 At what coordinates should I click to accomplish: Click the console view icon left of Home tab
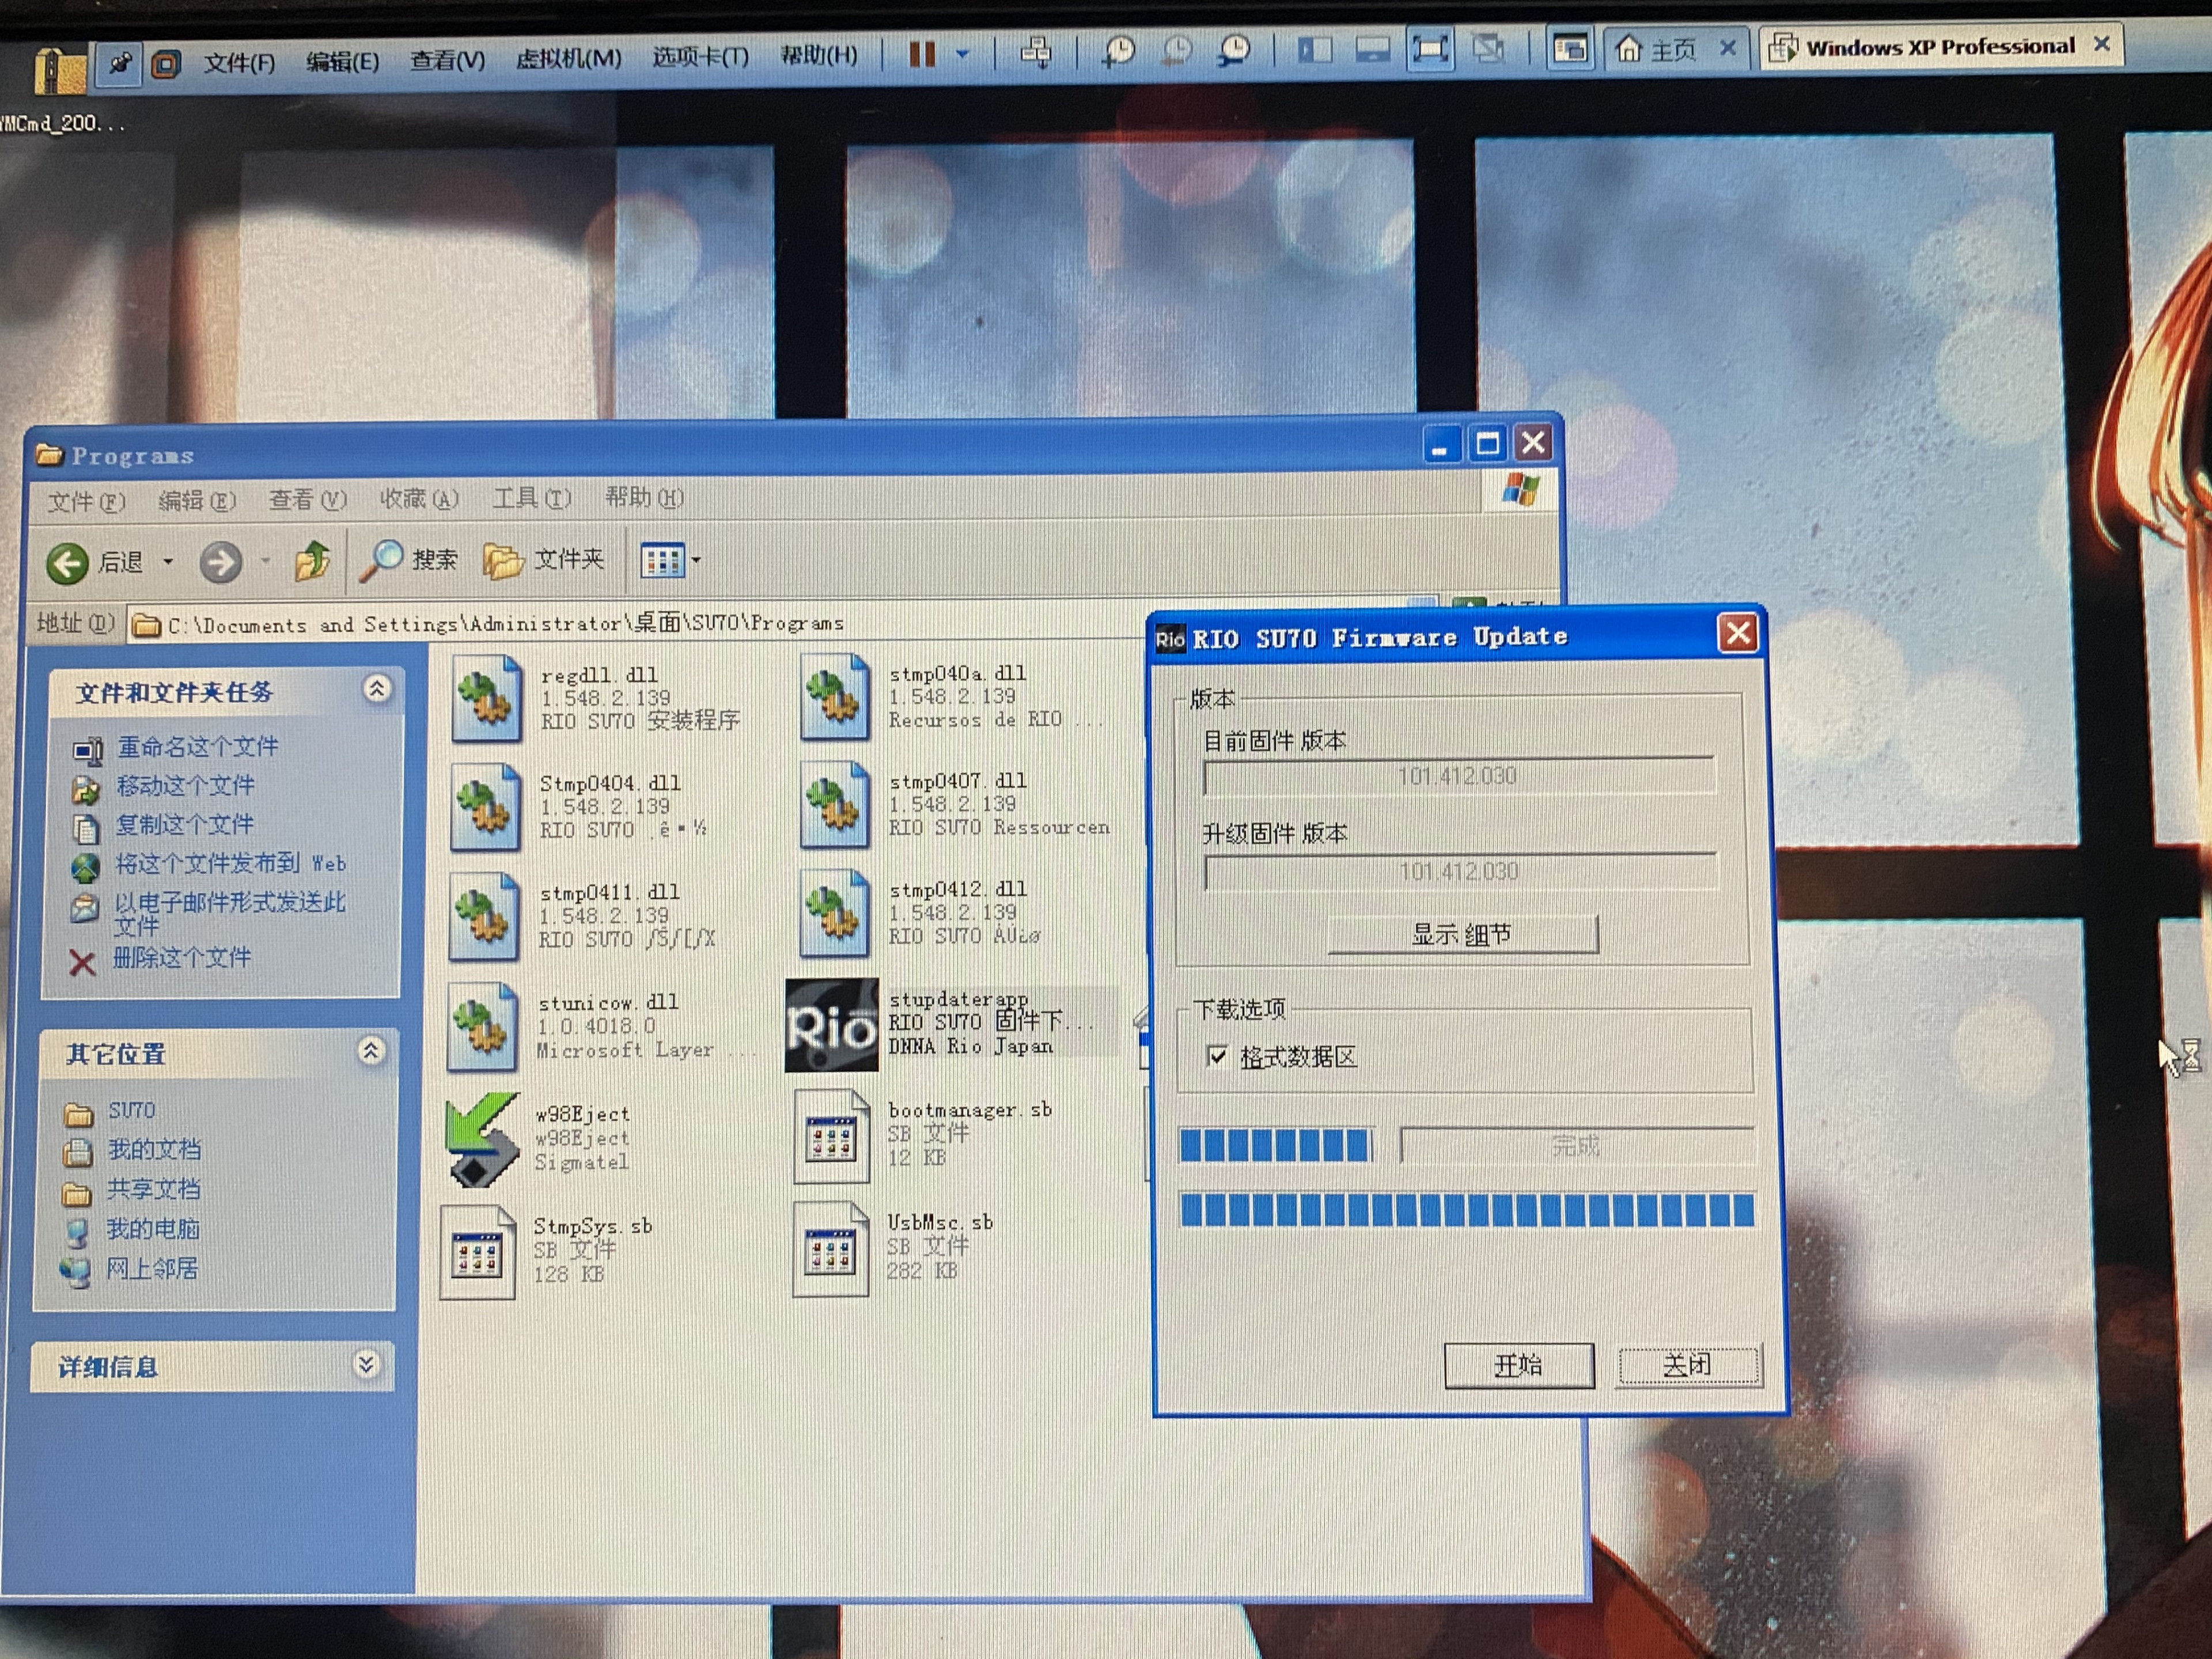click(1570, 48)
